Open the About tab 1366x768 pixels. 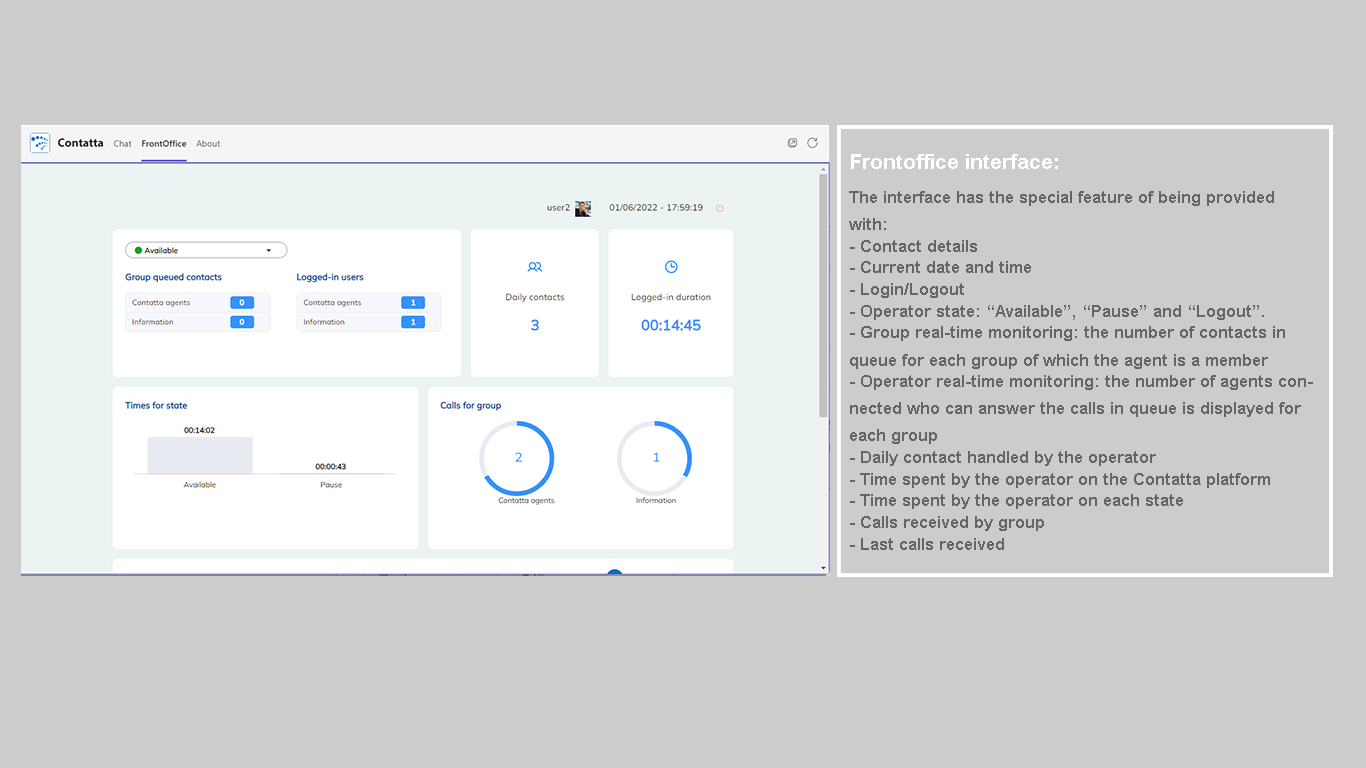[208, 144]
